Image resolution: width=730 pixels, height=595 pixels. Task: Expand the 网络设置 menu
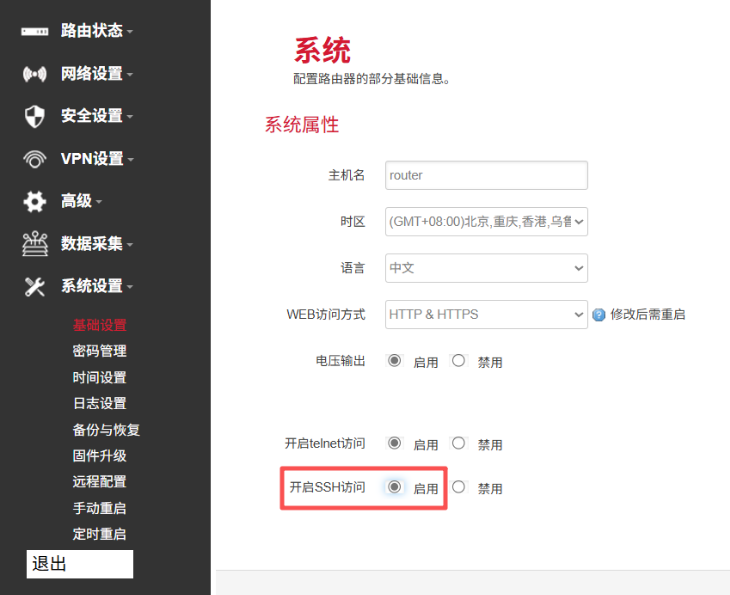96,74
